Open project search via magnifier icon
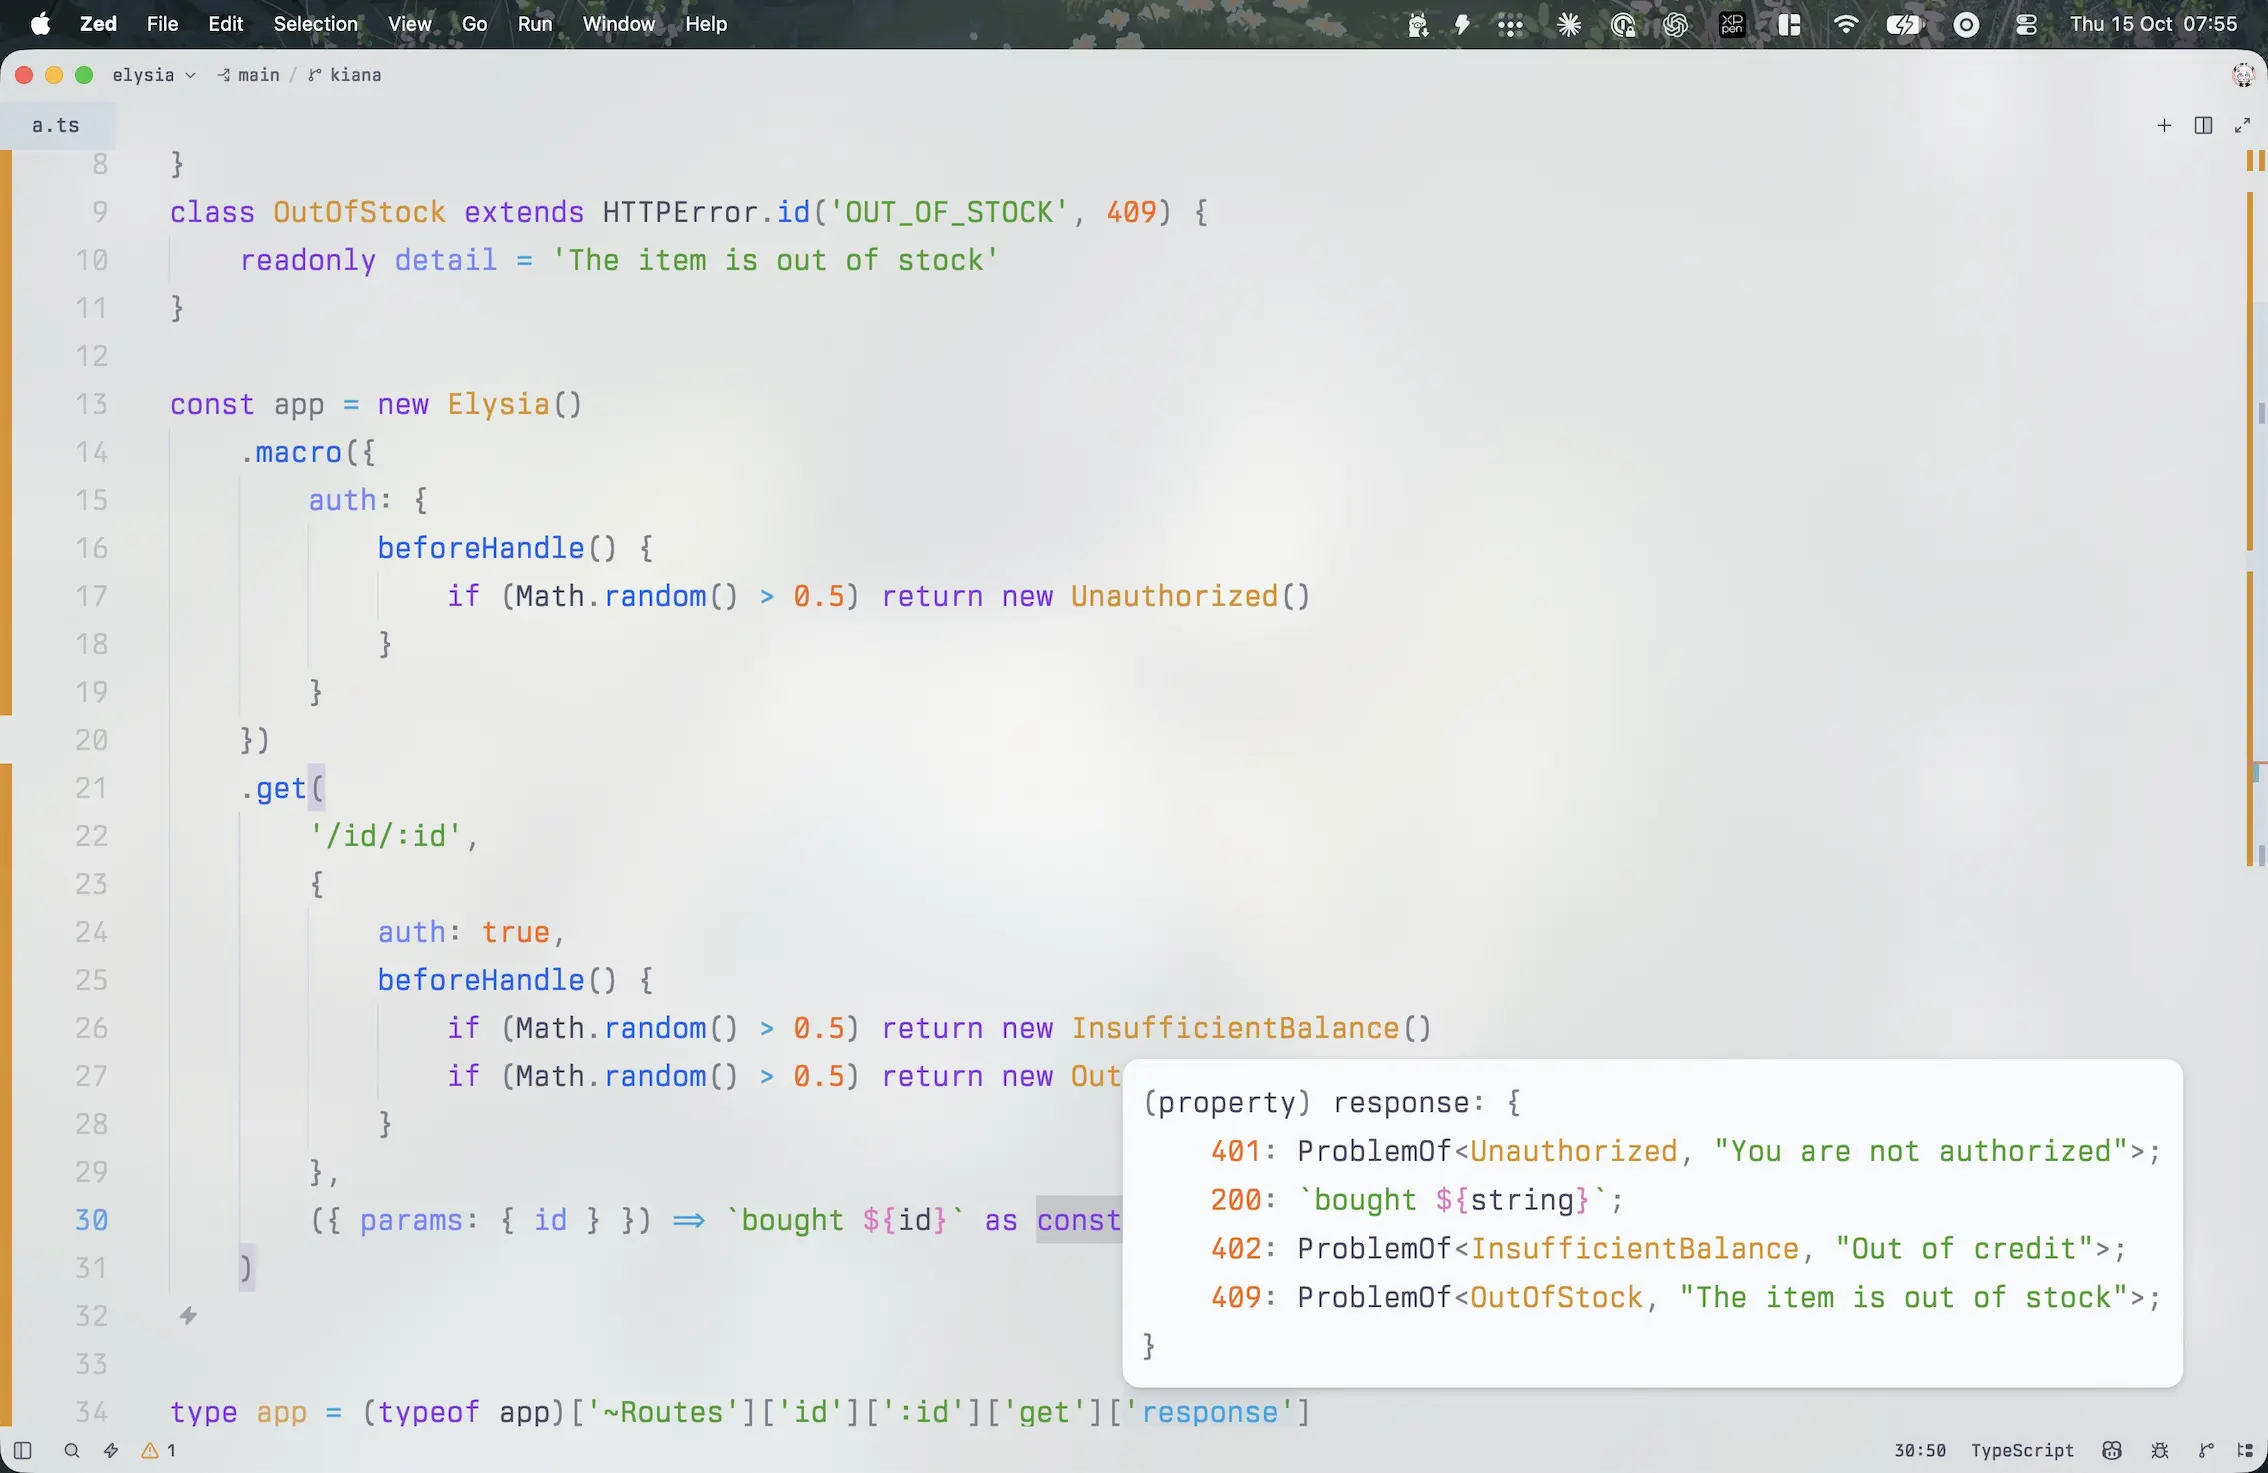Viewport: 2268px width, 1473px height. pos(71,1450)
